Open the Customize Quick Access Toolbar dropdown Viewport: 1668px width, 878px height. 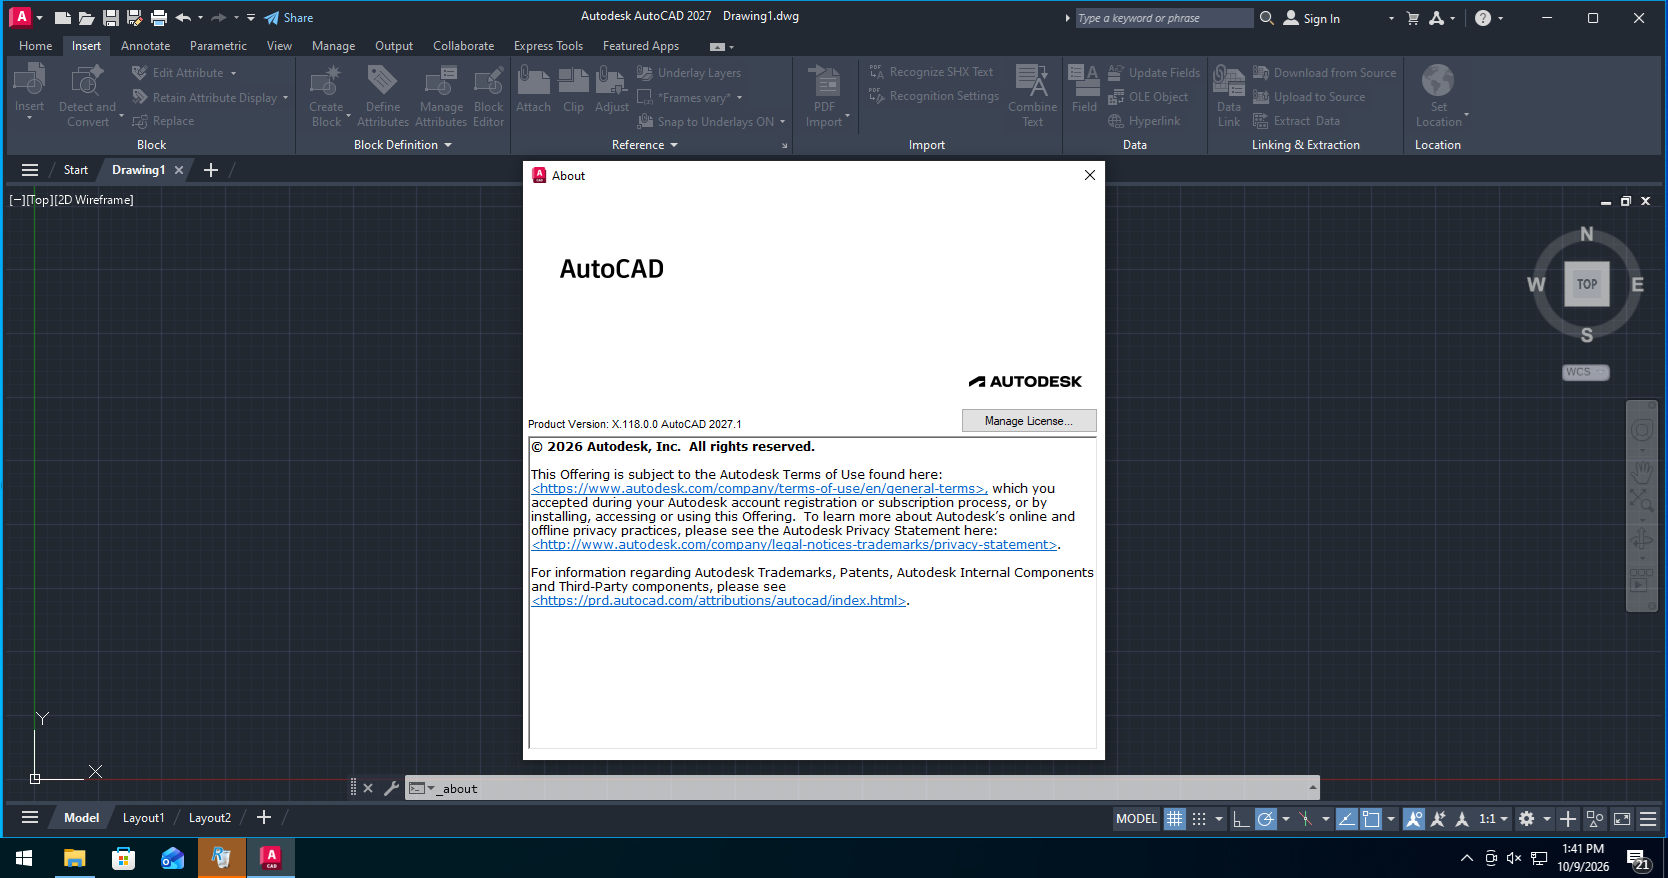tap(250, 18)
